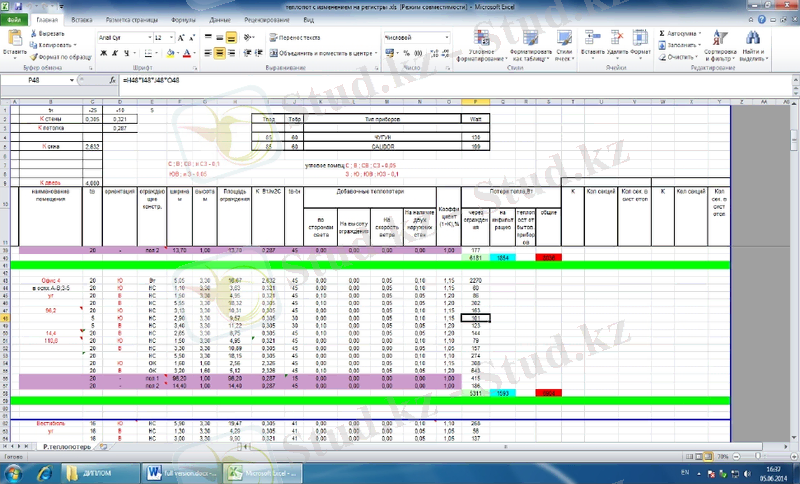Image resolution: width=800 pixels, height=484 pixels.
Task: Toggle Bold (Ж) formatting
Action: tap(101, 52)
